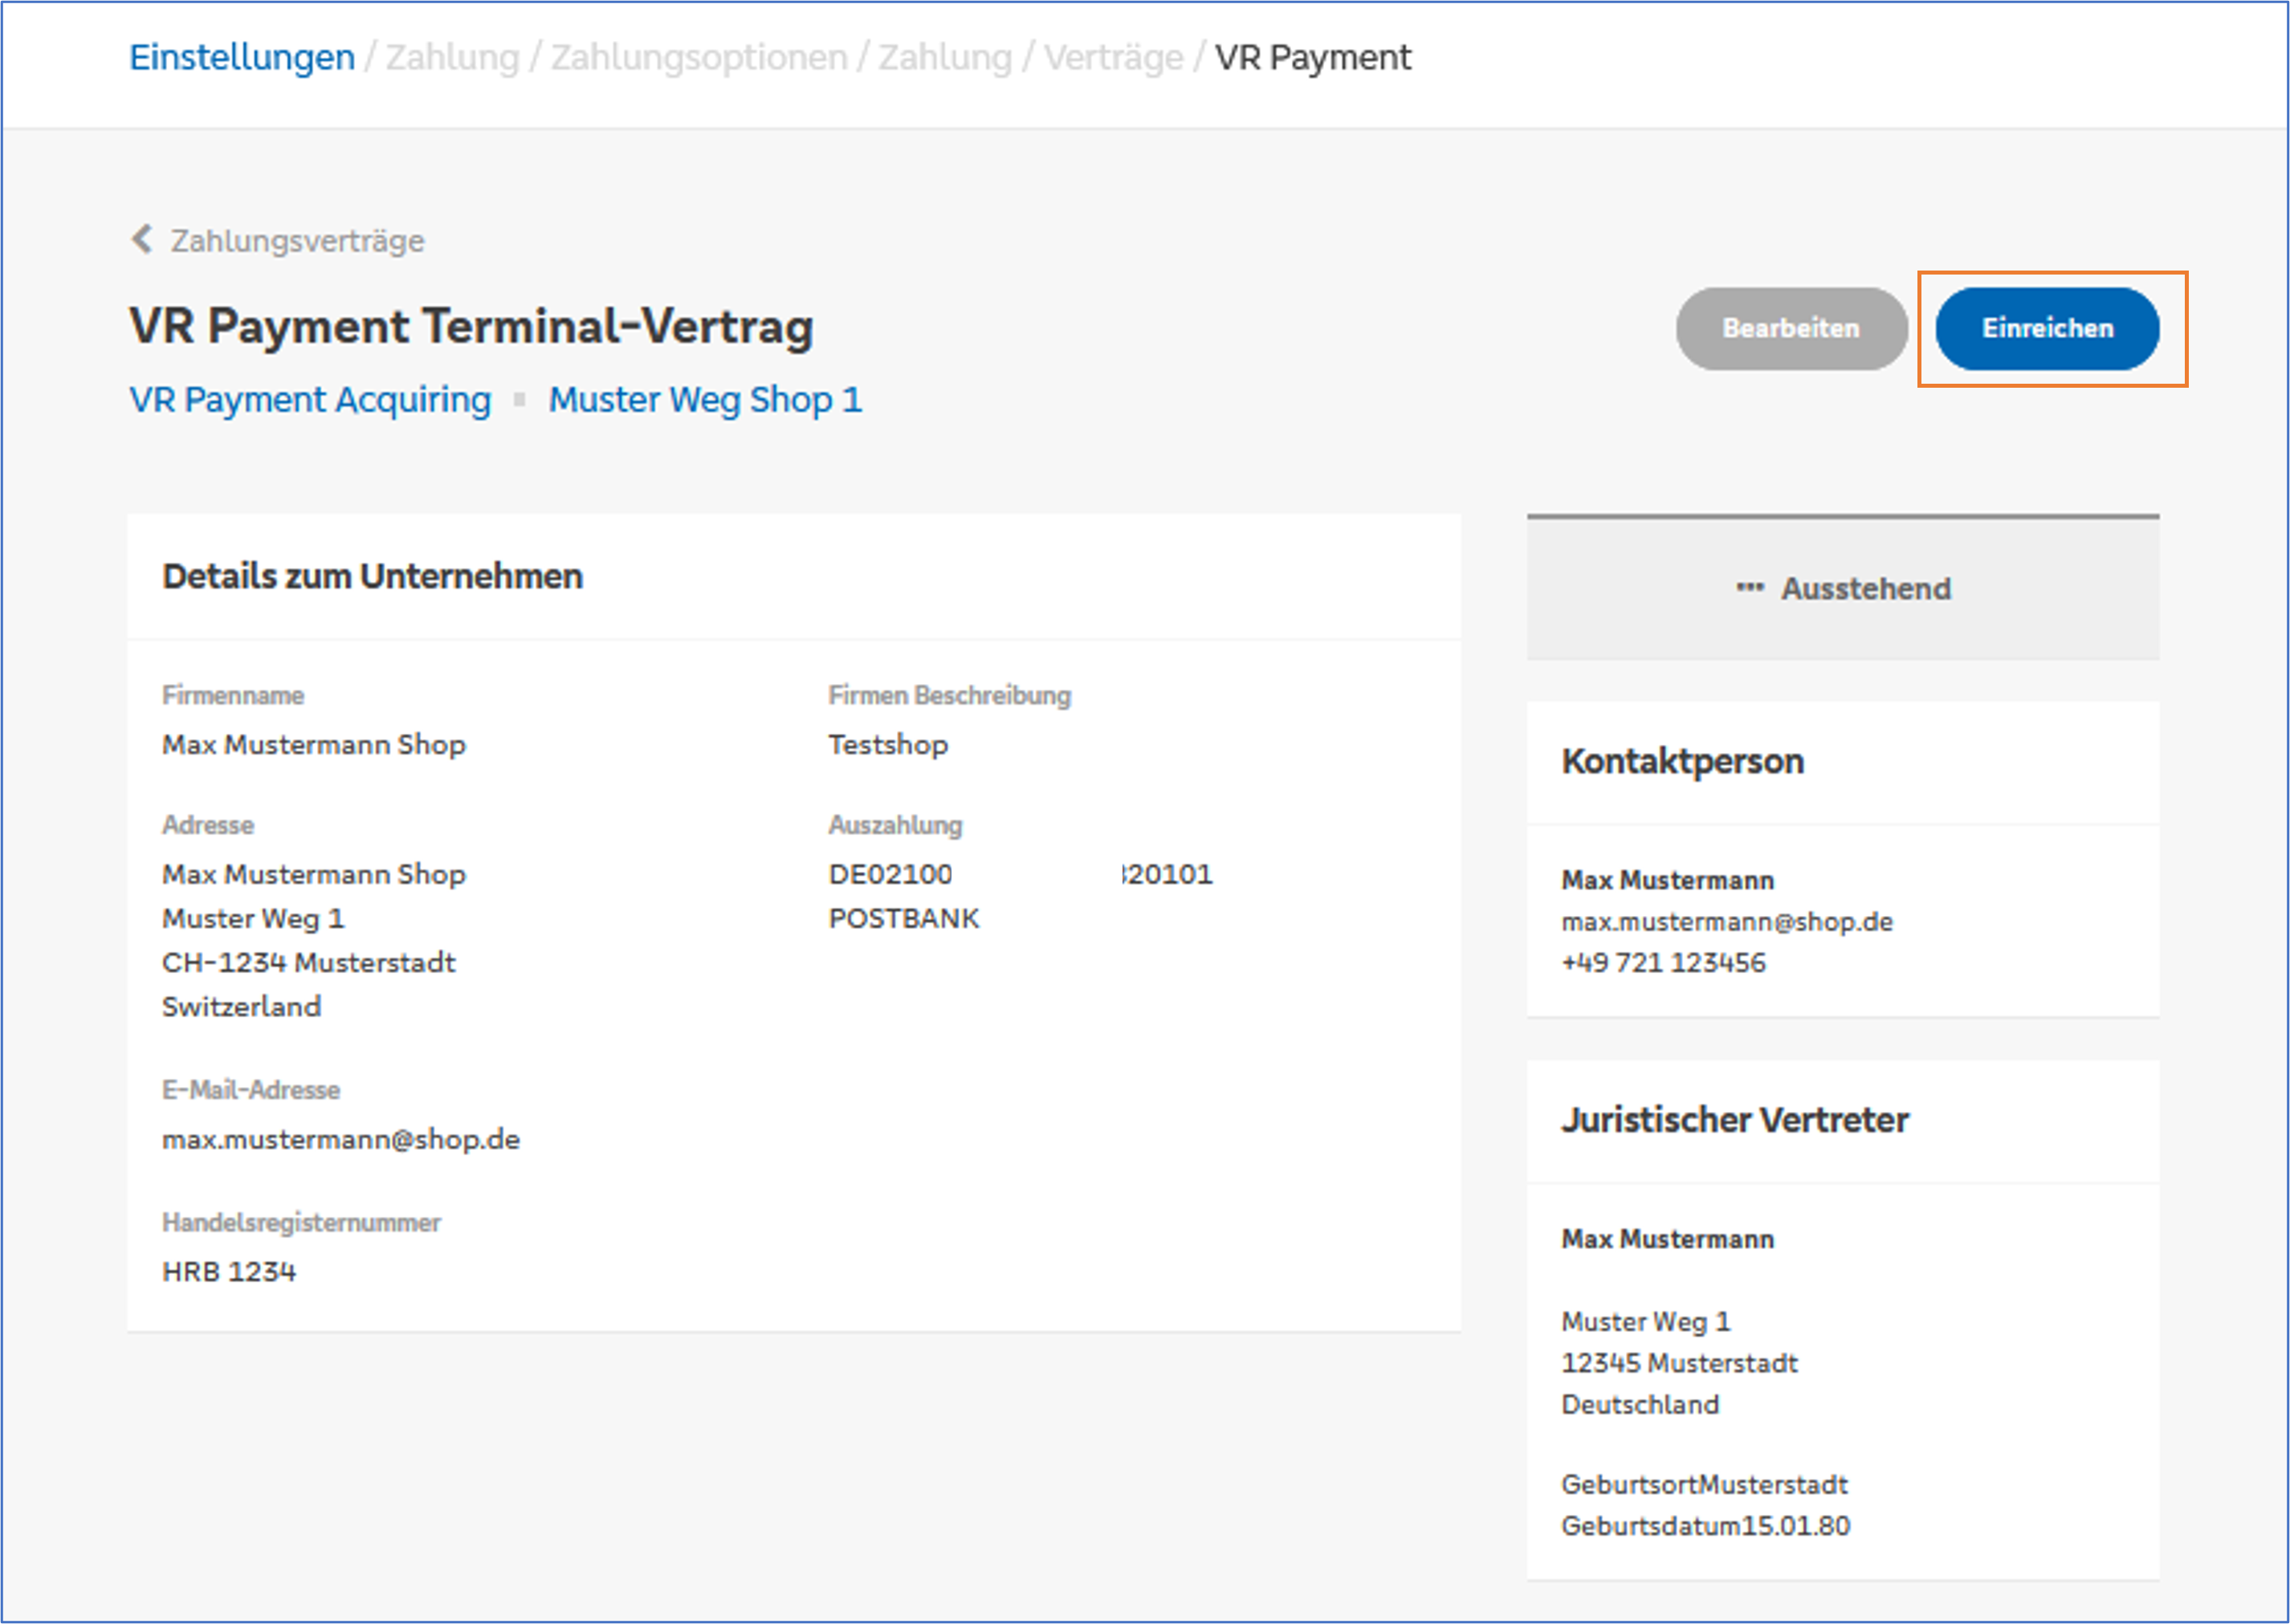Click the POSTBANK bank name
This screenshot has width=2290, height=1624.
904,919
